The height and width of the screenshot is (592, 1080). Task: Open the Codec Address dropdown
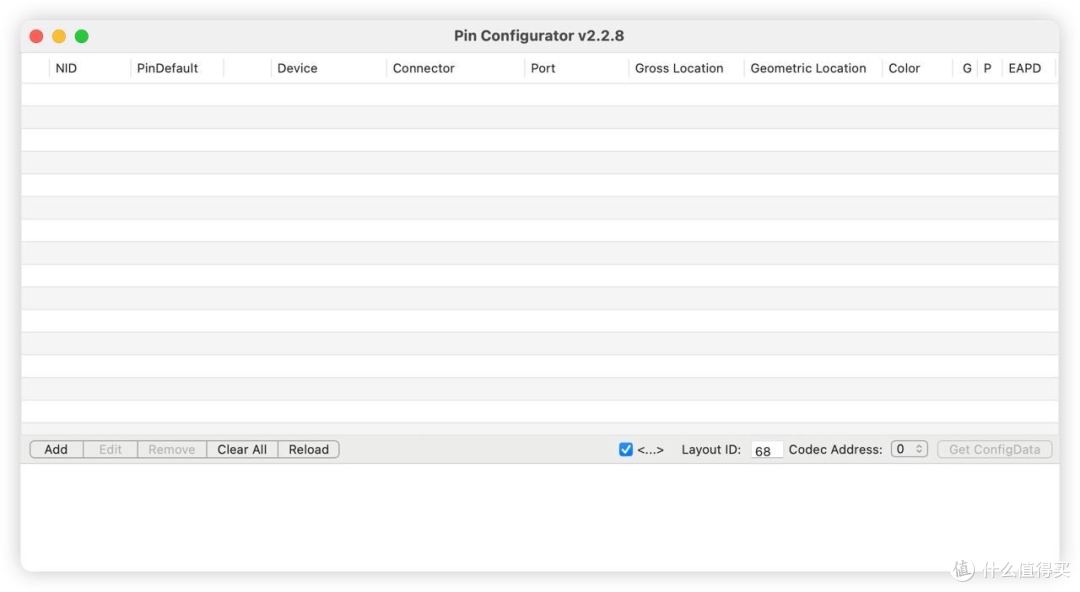[x=910, y=450]
